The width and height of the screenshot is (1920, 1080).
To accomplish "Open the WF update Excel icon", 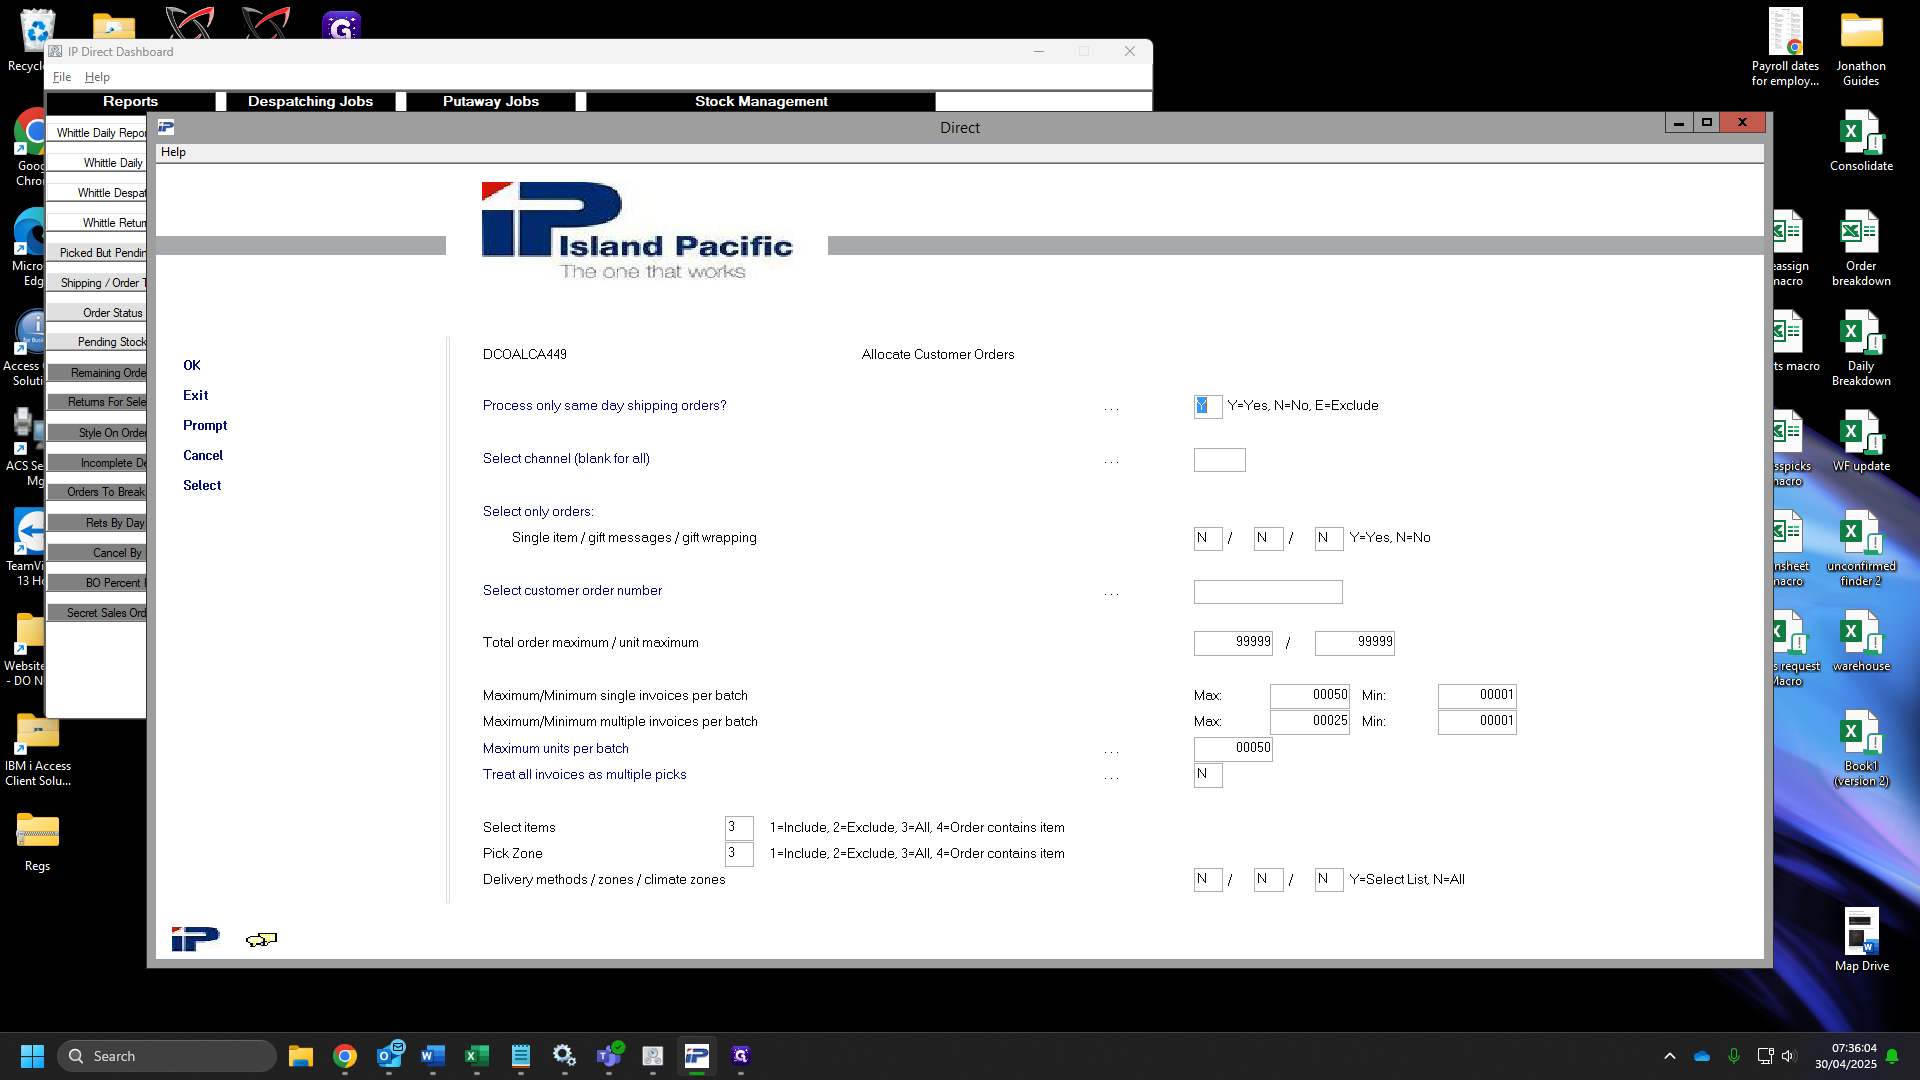I will [1861, 441].
